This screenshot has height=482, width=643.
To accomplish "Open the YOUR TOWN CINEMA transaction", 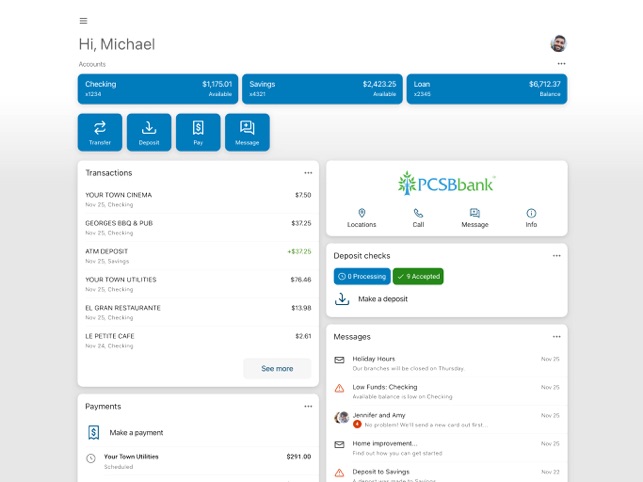I will (x=198, y=199).
